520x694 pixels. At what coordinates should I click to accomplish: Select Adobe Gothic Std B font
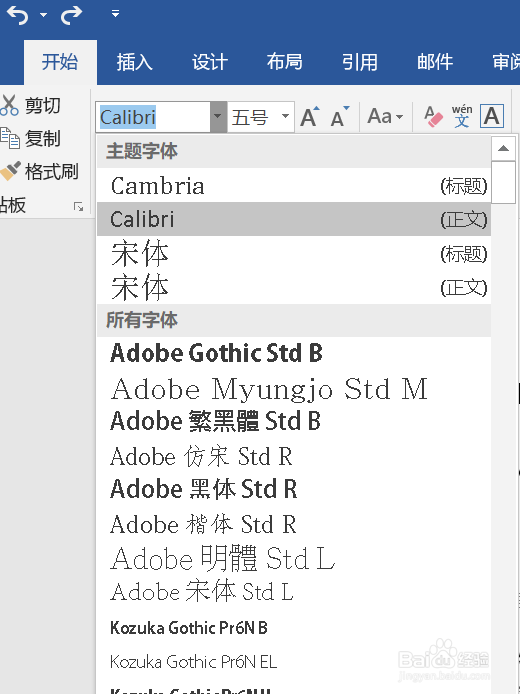(x=294, y=354)
